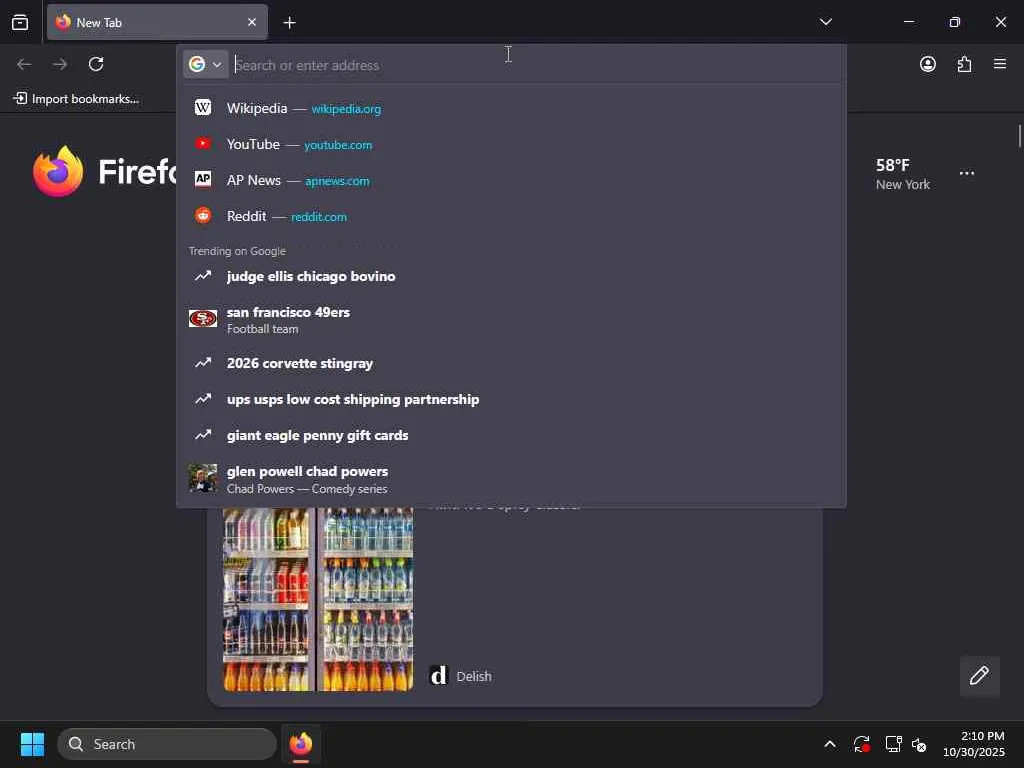1024x768 pixels.
Task: Click the Chad Powers thumbnail image
Action: [203, 479]
